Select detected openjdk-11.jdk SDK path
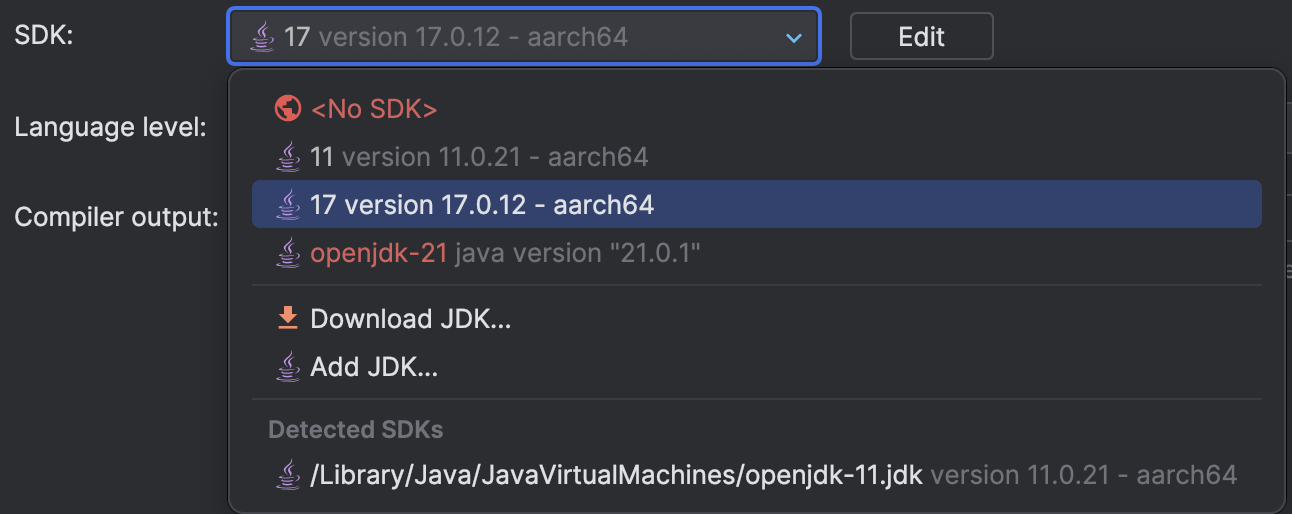Image resolution: width=1292 pixels, height=514 pixels. click(757, 474)
